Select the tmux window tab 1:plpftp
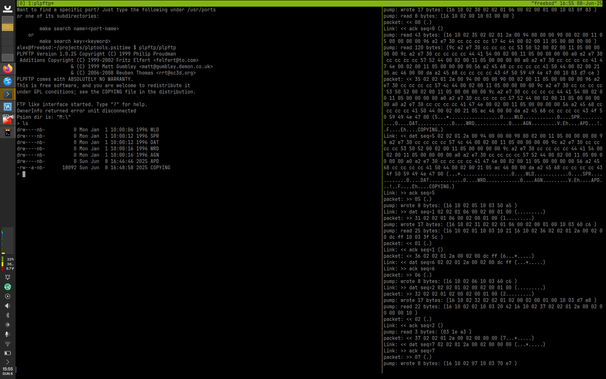Viewport: 606px width, 379px height. (41, 3)
